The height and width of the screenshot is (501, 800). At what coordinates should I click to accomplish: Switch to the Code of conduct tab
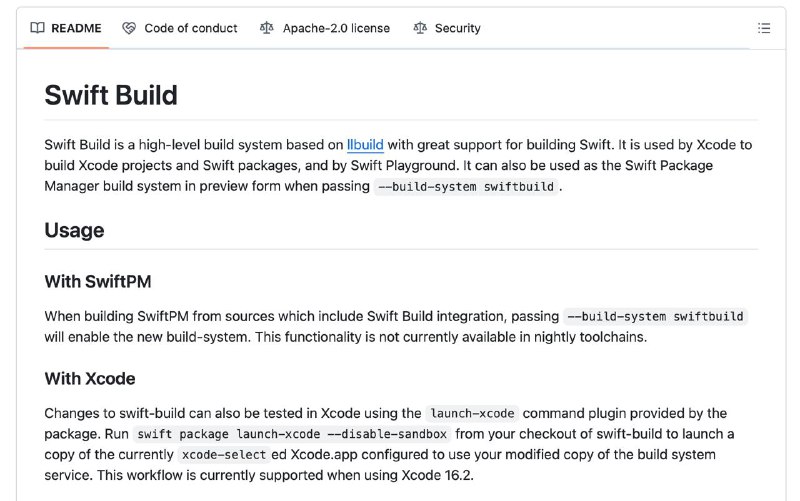pos(191,28)
